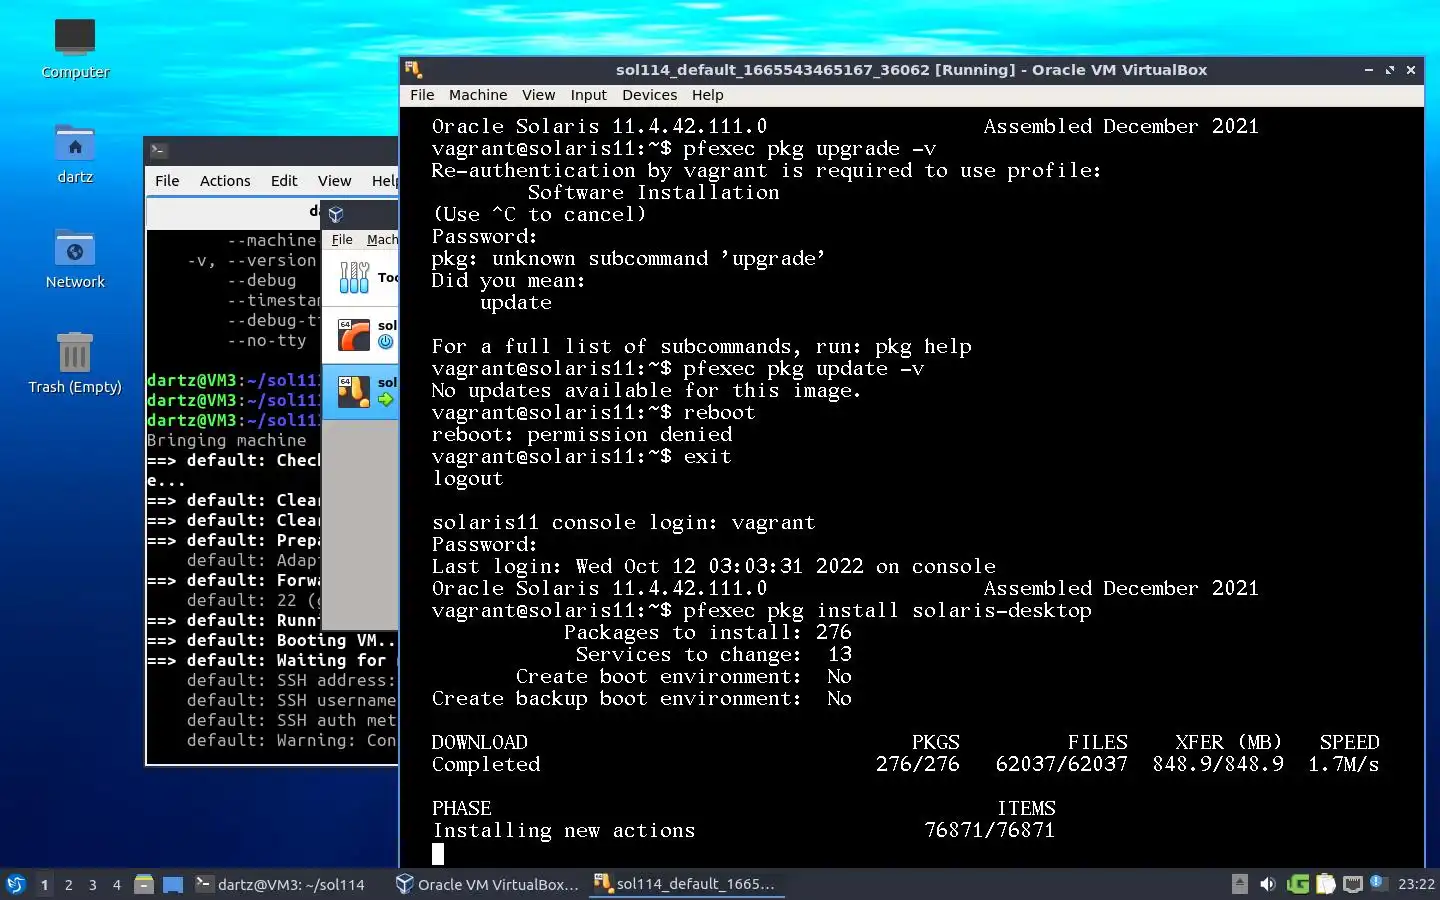Switch to workspace 3 on taskbar pager
1440x900 pixels.
coord(92,885)
